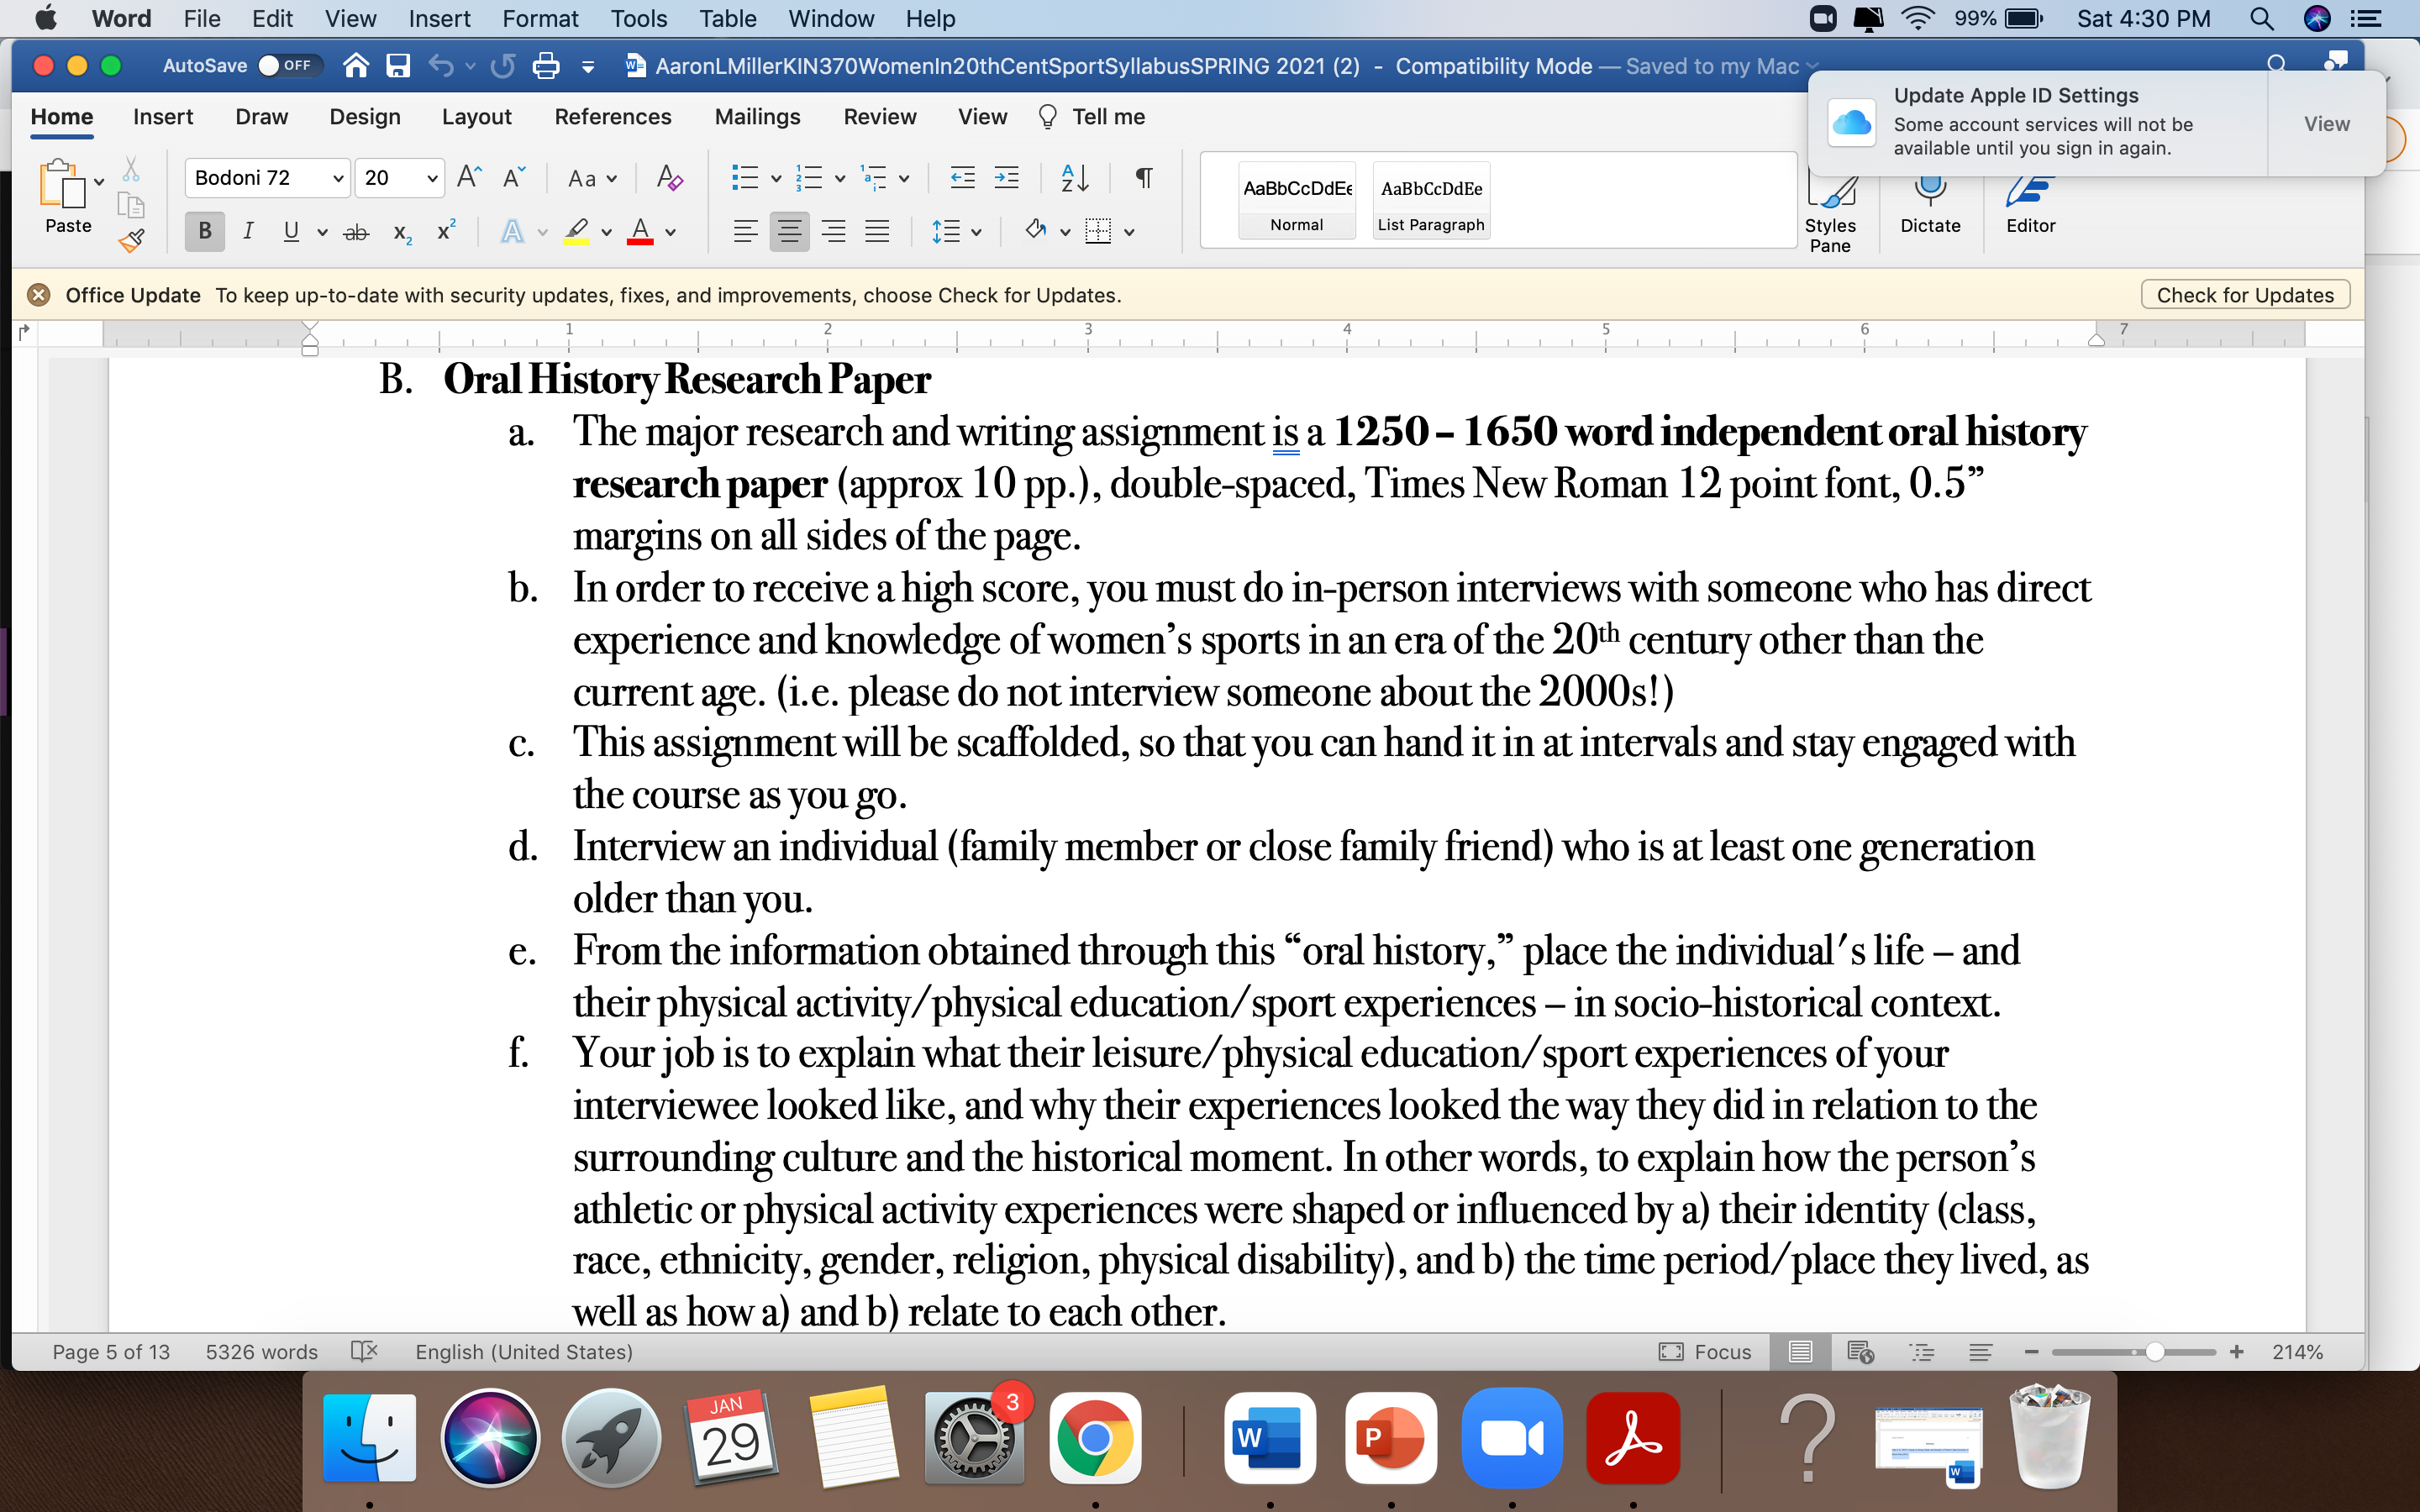Decrease font size with small A

coord(514,178)
